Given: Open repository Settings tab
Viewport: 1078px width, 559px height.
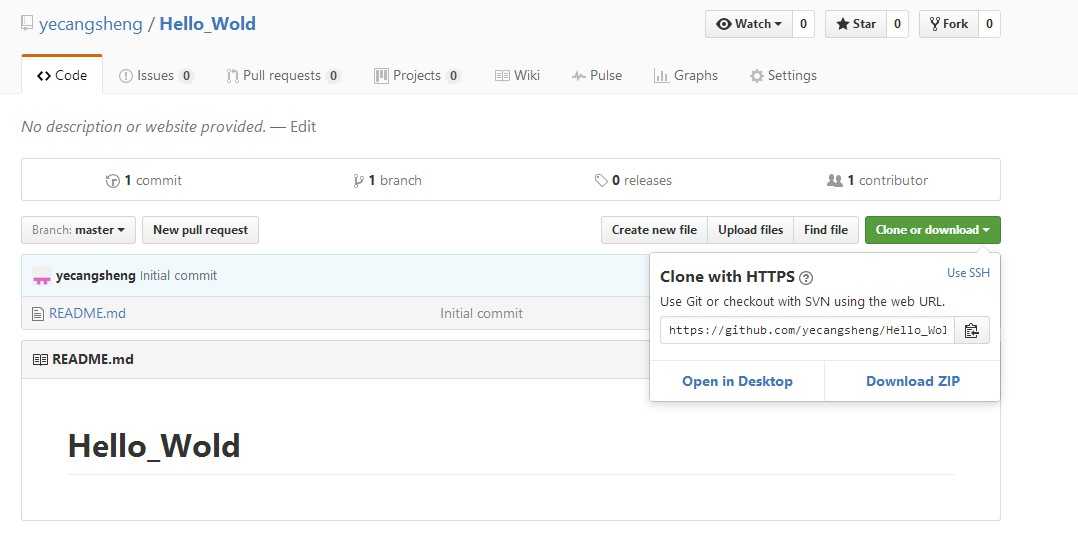Looking at the screenshot, I should (x=783, y=76).
